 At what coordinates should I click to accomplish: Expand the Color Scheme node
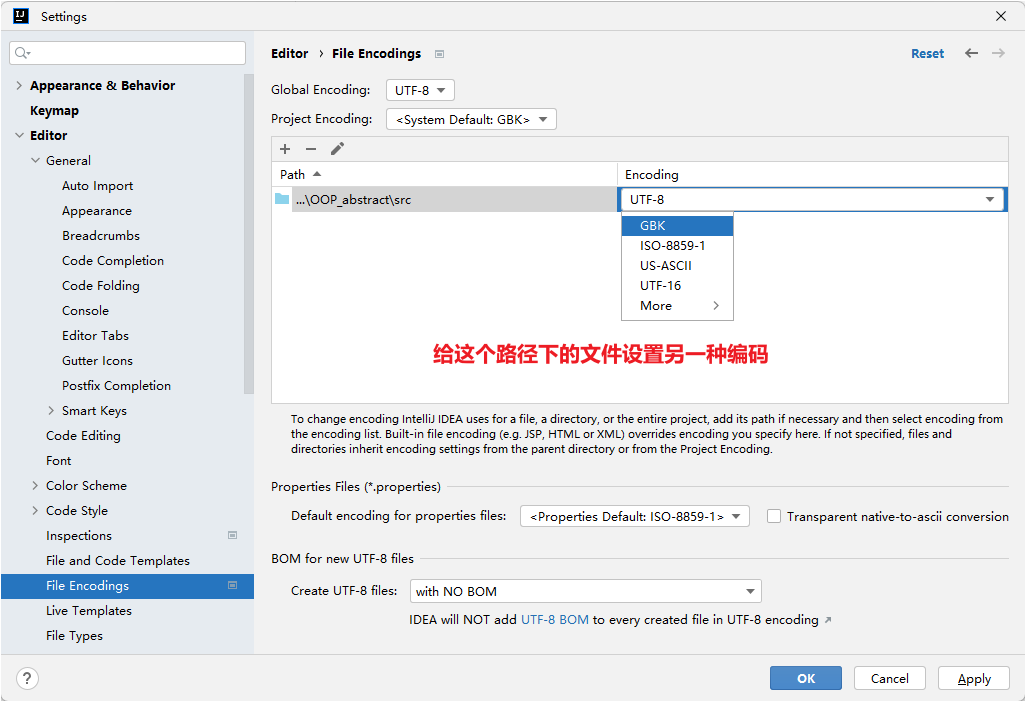tap(35, 485)
